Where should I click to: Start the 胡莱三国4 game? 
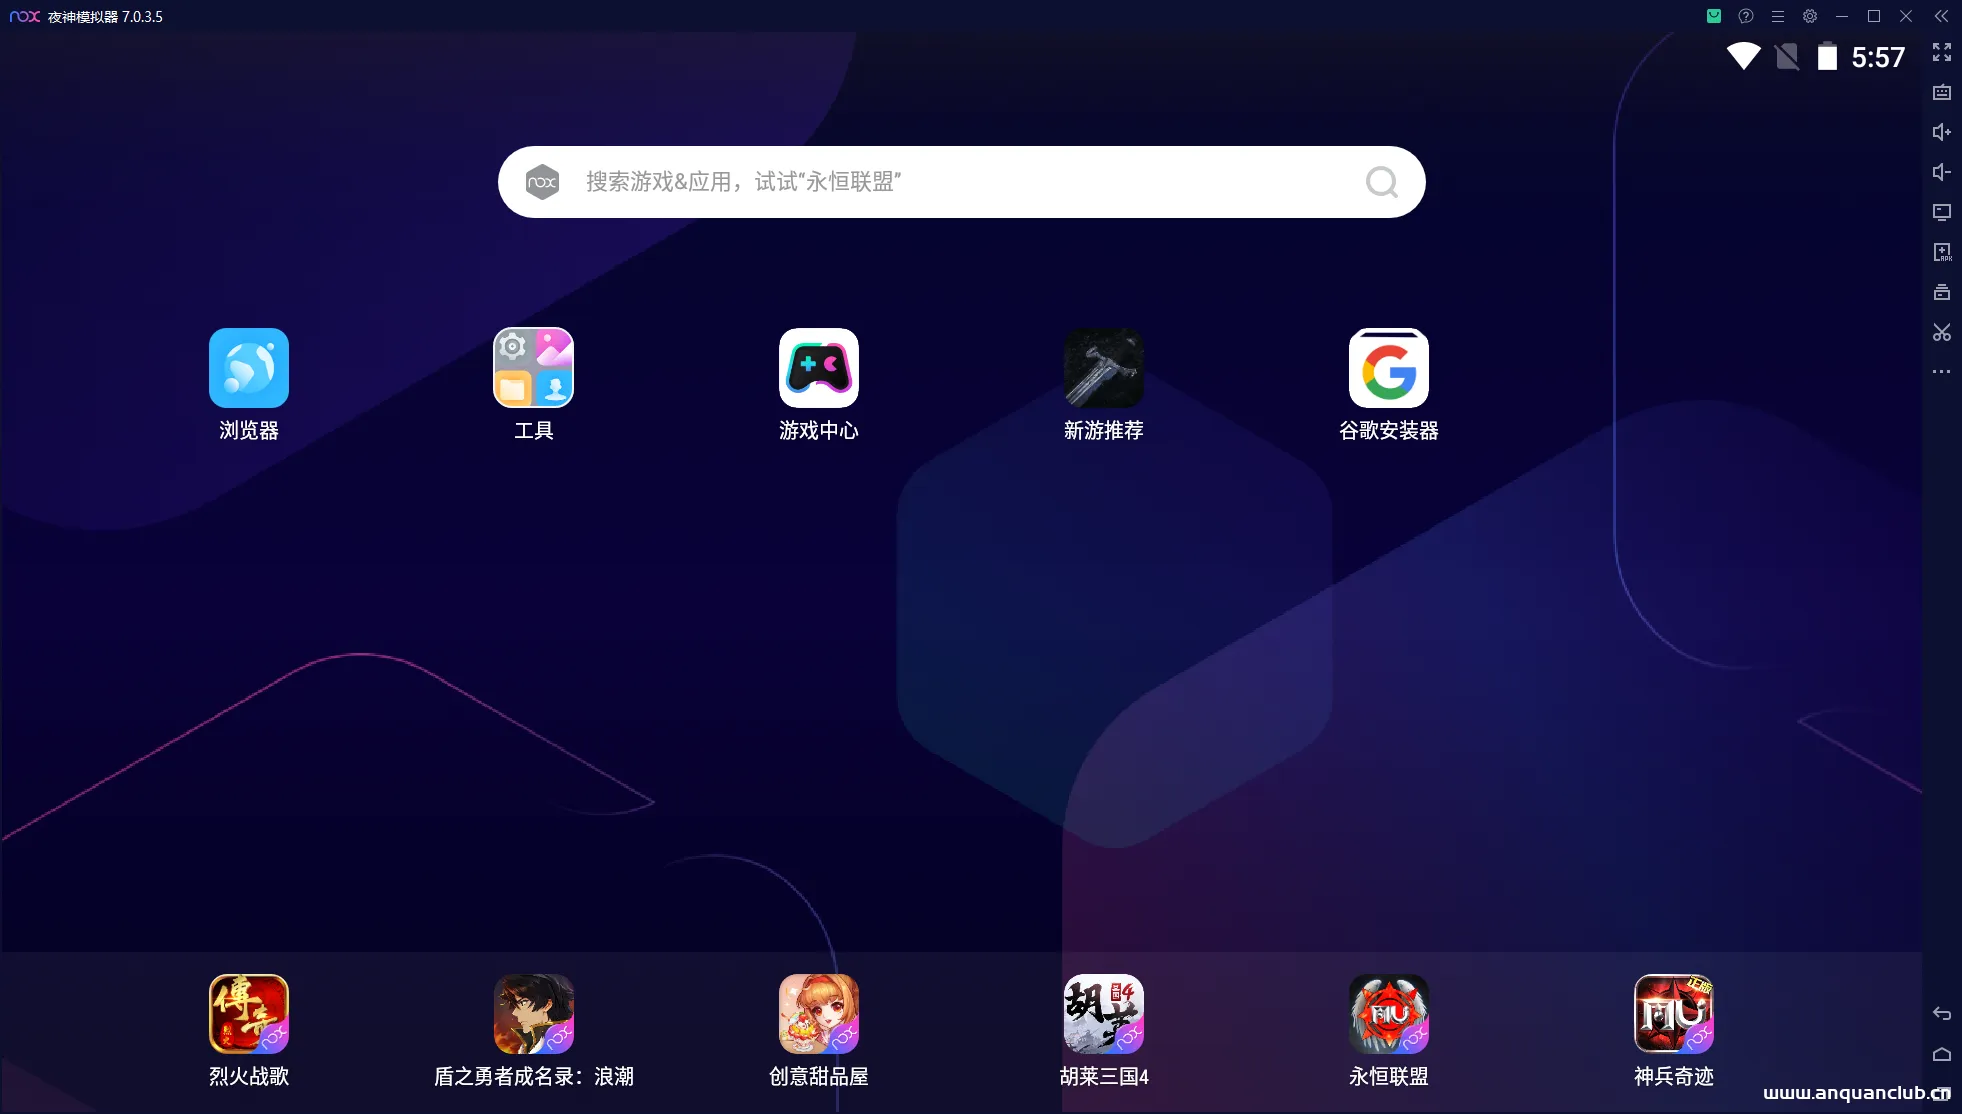[1104, 1014]
